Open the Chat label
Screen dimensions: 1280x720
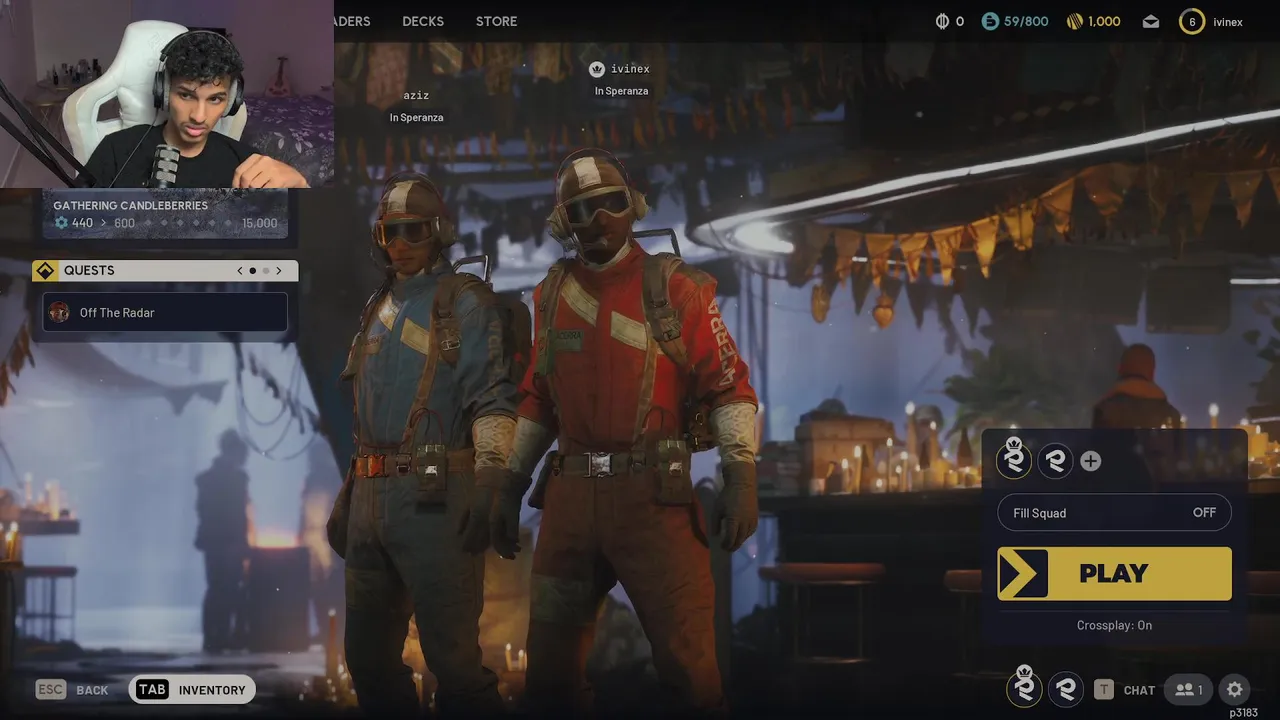(x=1139, y=690)
